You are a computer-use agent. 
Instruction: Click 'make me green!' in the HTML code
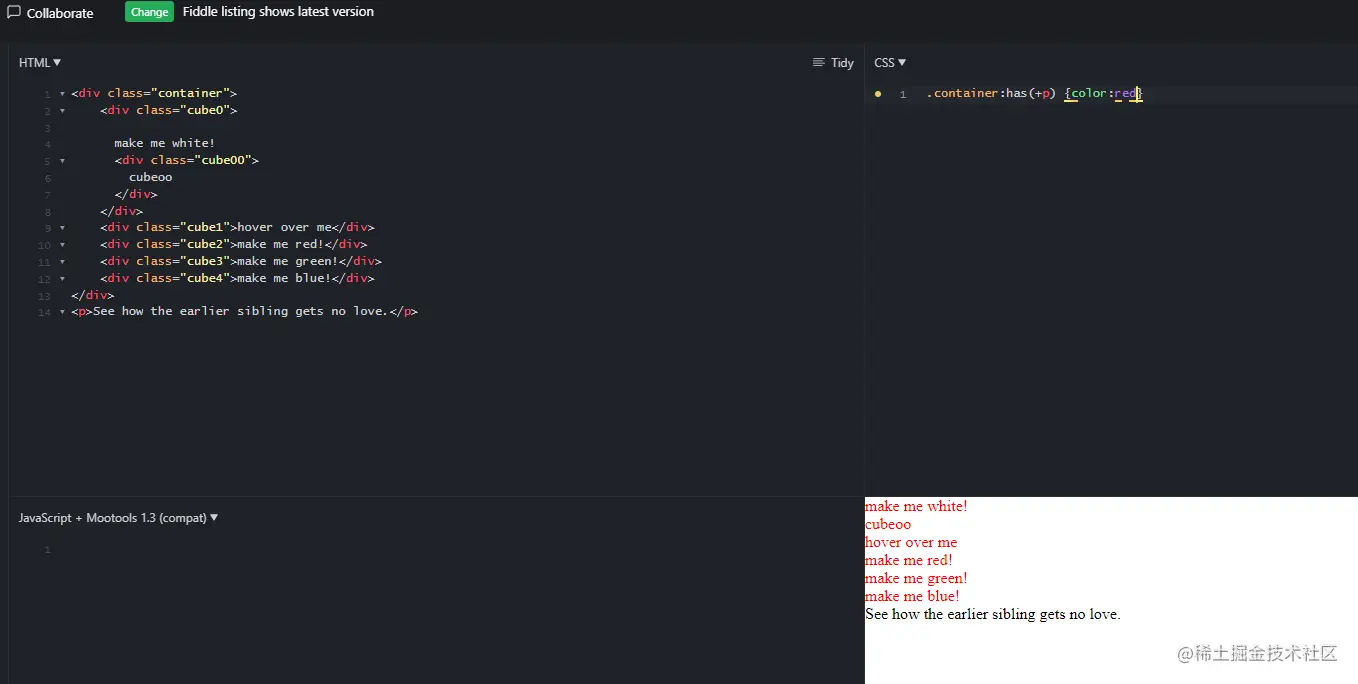(x=287, y=261)
